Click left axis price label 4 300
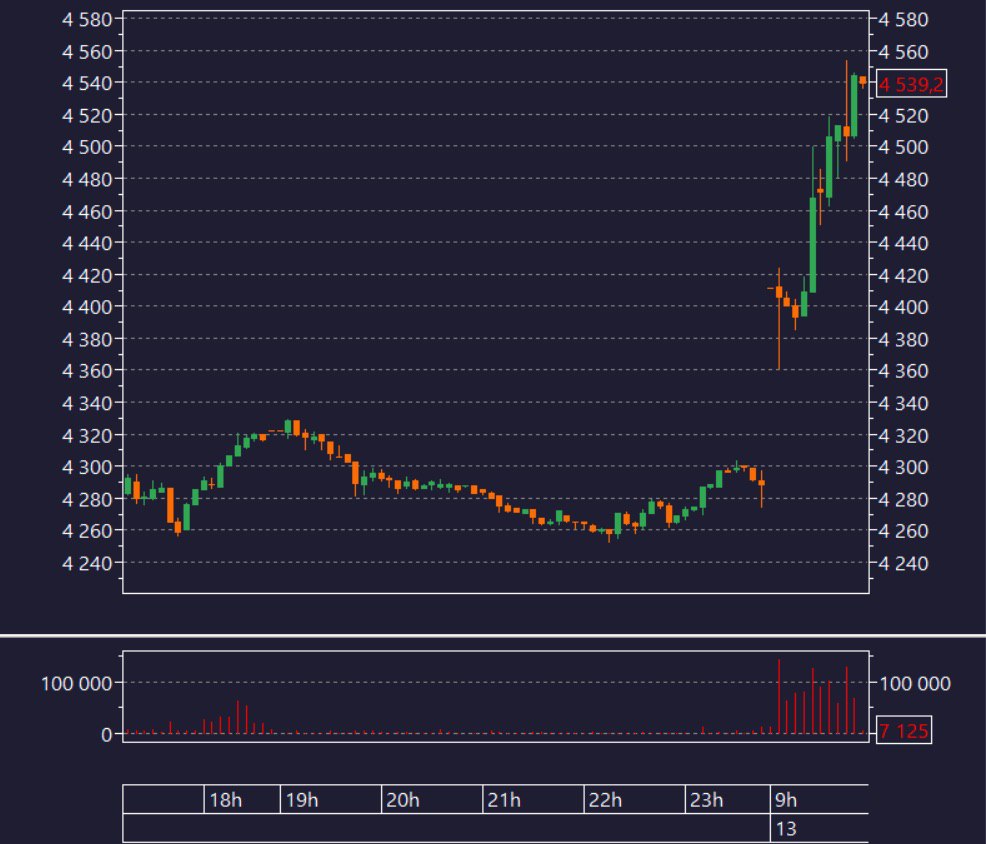The width and height of the screenshot is (986, 844). 87,467
